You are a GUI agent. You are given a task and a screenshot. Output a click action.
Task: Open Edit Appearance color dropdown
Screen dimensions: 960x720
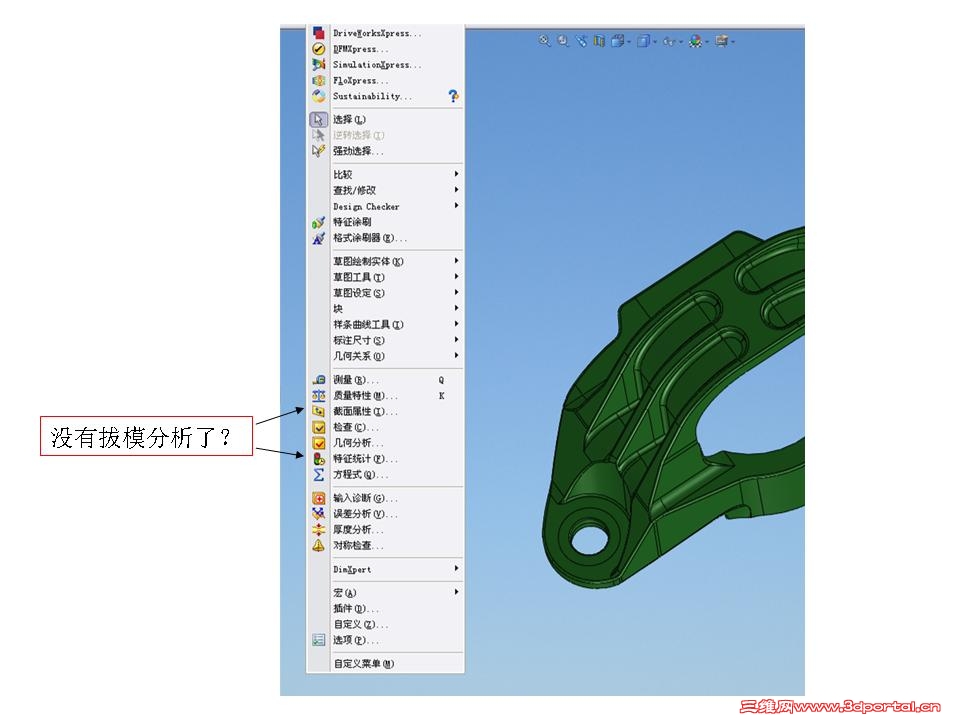[x=698, y=41]
